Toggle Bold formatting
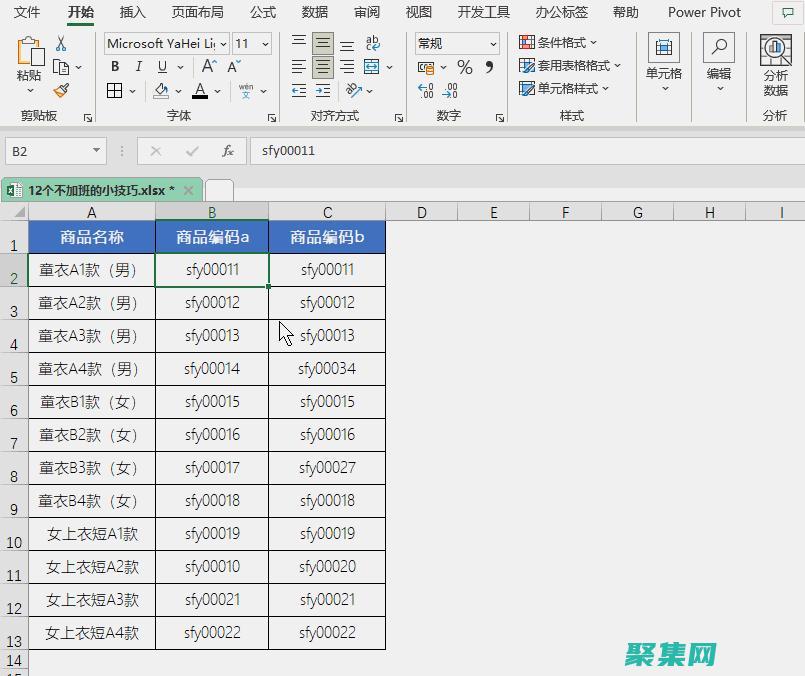Viewport: 805px width, 676px height. [115, 66]
